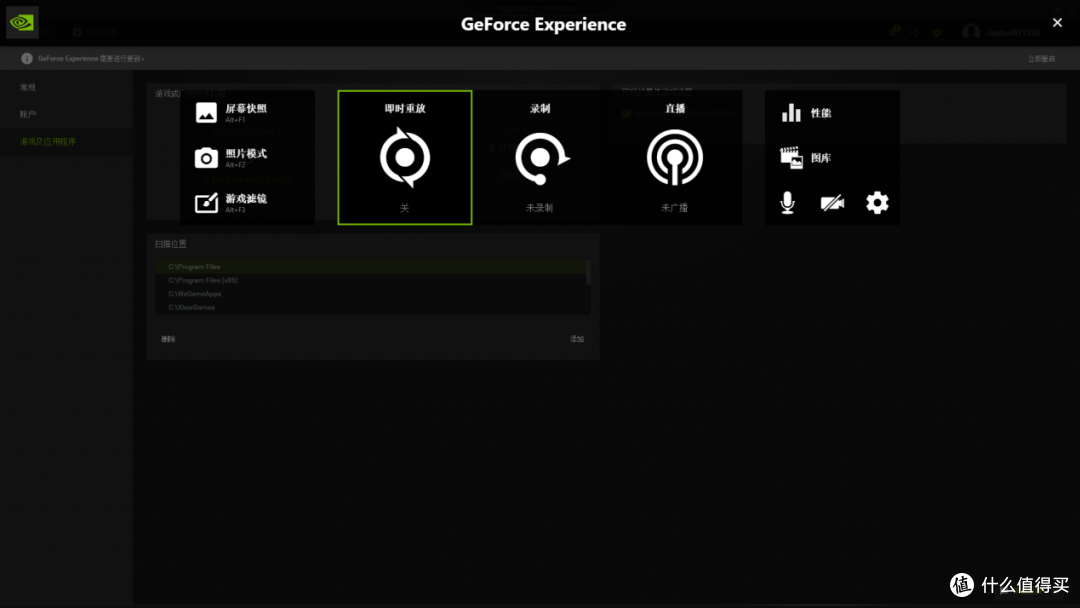This screenshot has height=608, width=1080.
Task: Select the 屏幕快照 screenshot capture icon
Action: click(x=204, y=112)
